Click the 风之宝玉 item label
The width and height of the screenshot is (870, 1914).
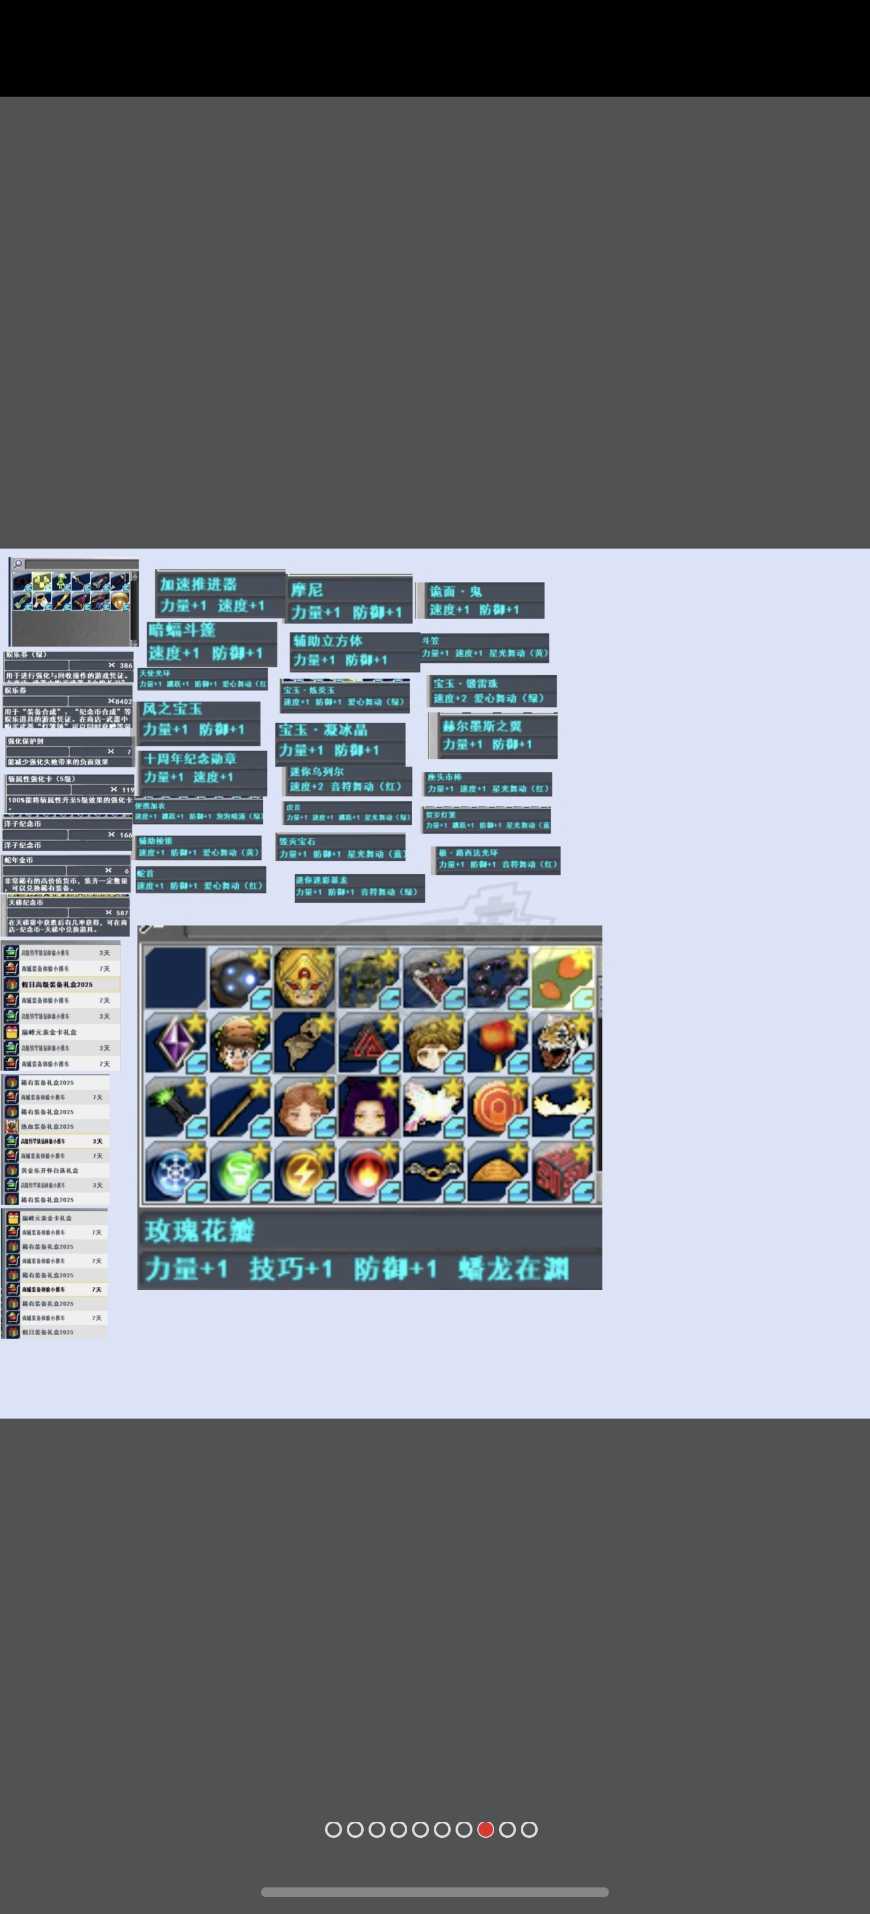click(x=172, y=709)
